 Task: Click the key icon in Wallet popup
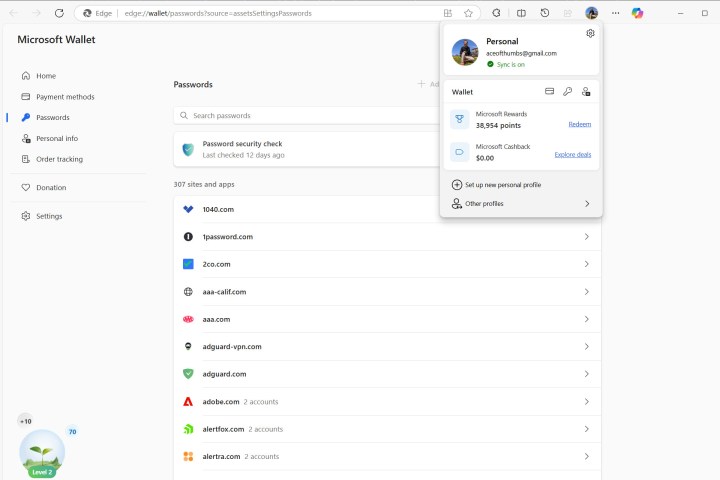click(567, 91)
